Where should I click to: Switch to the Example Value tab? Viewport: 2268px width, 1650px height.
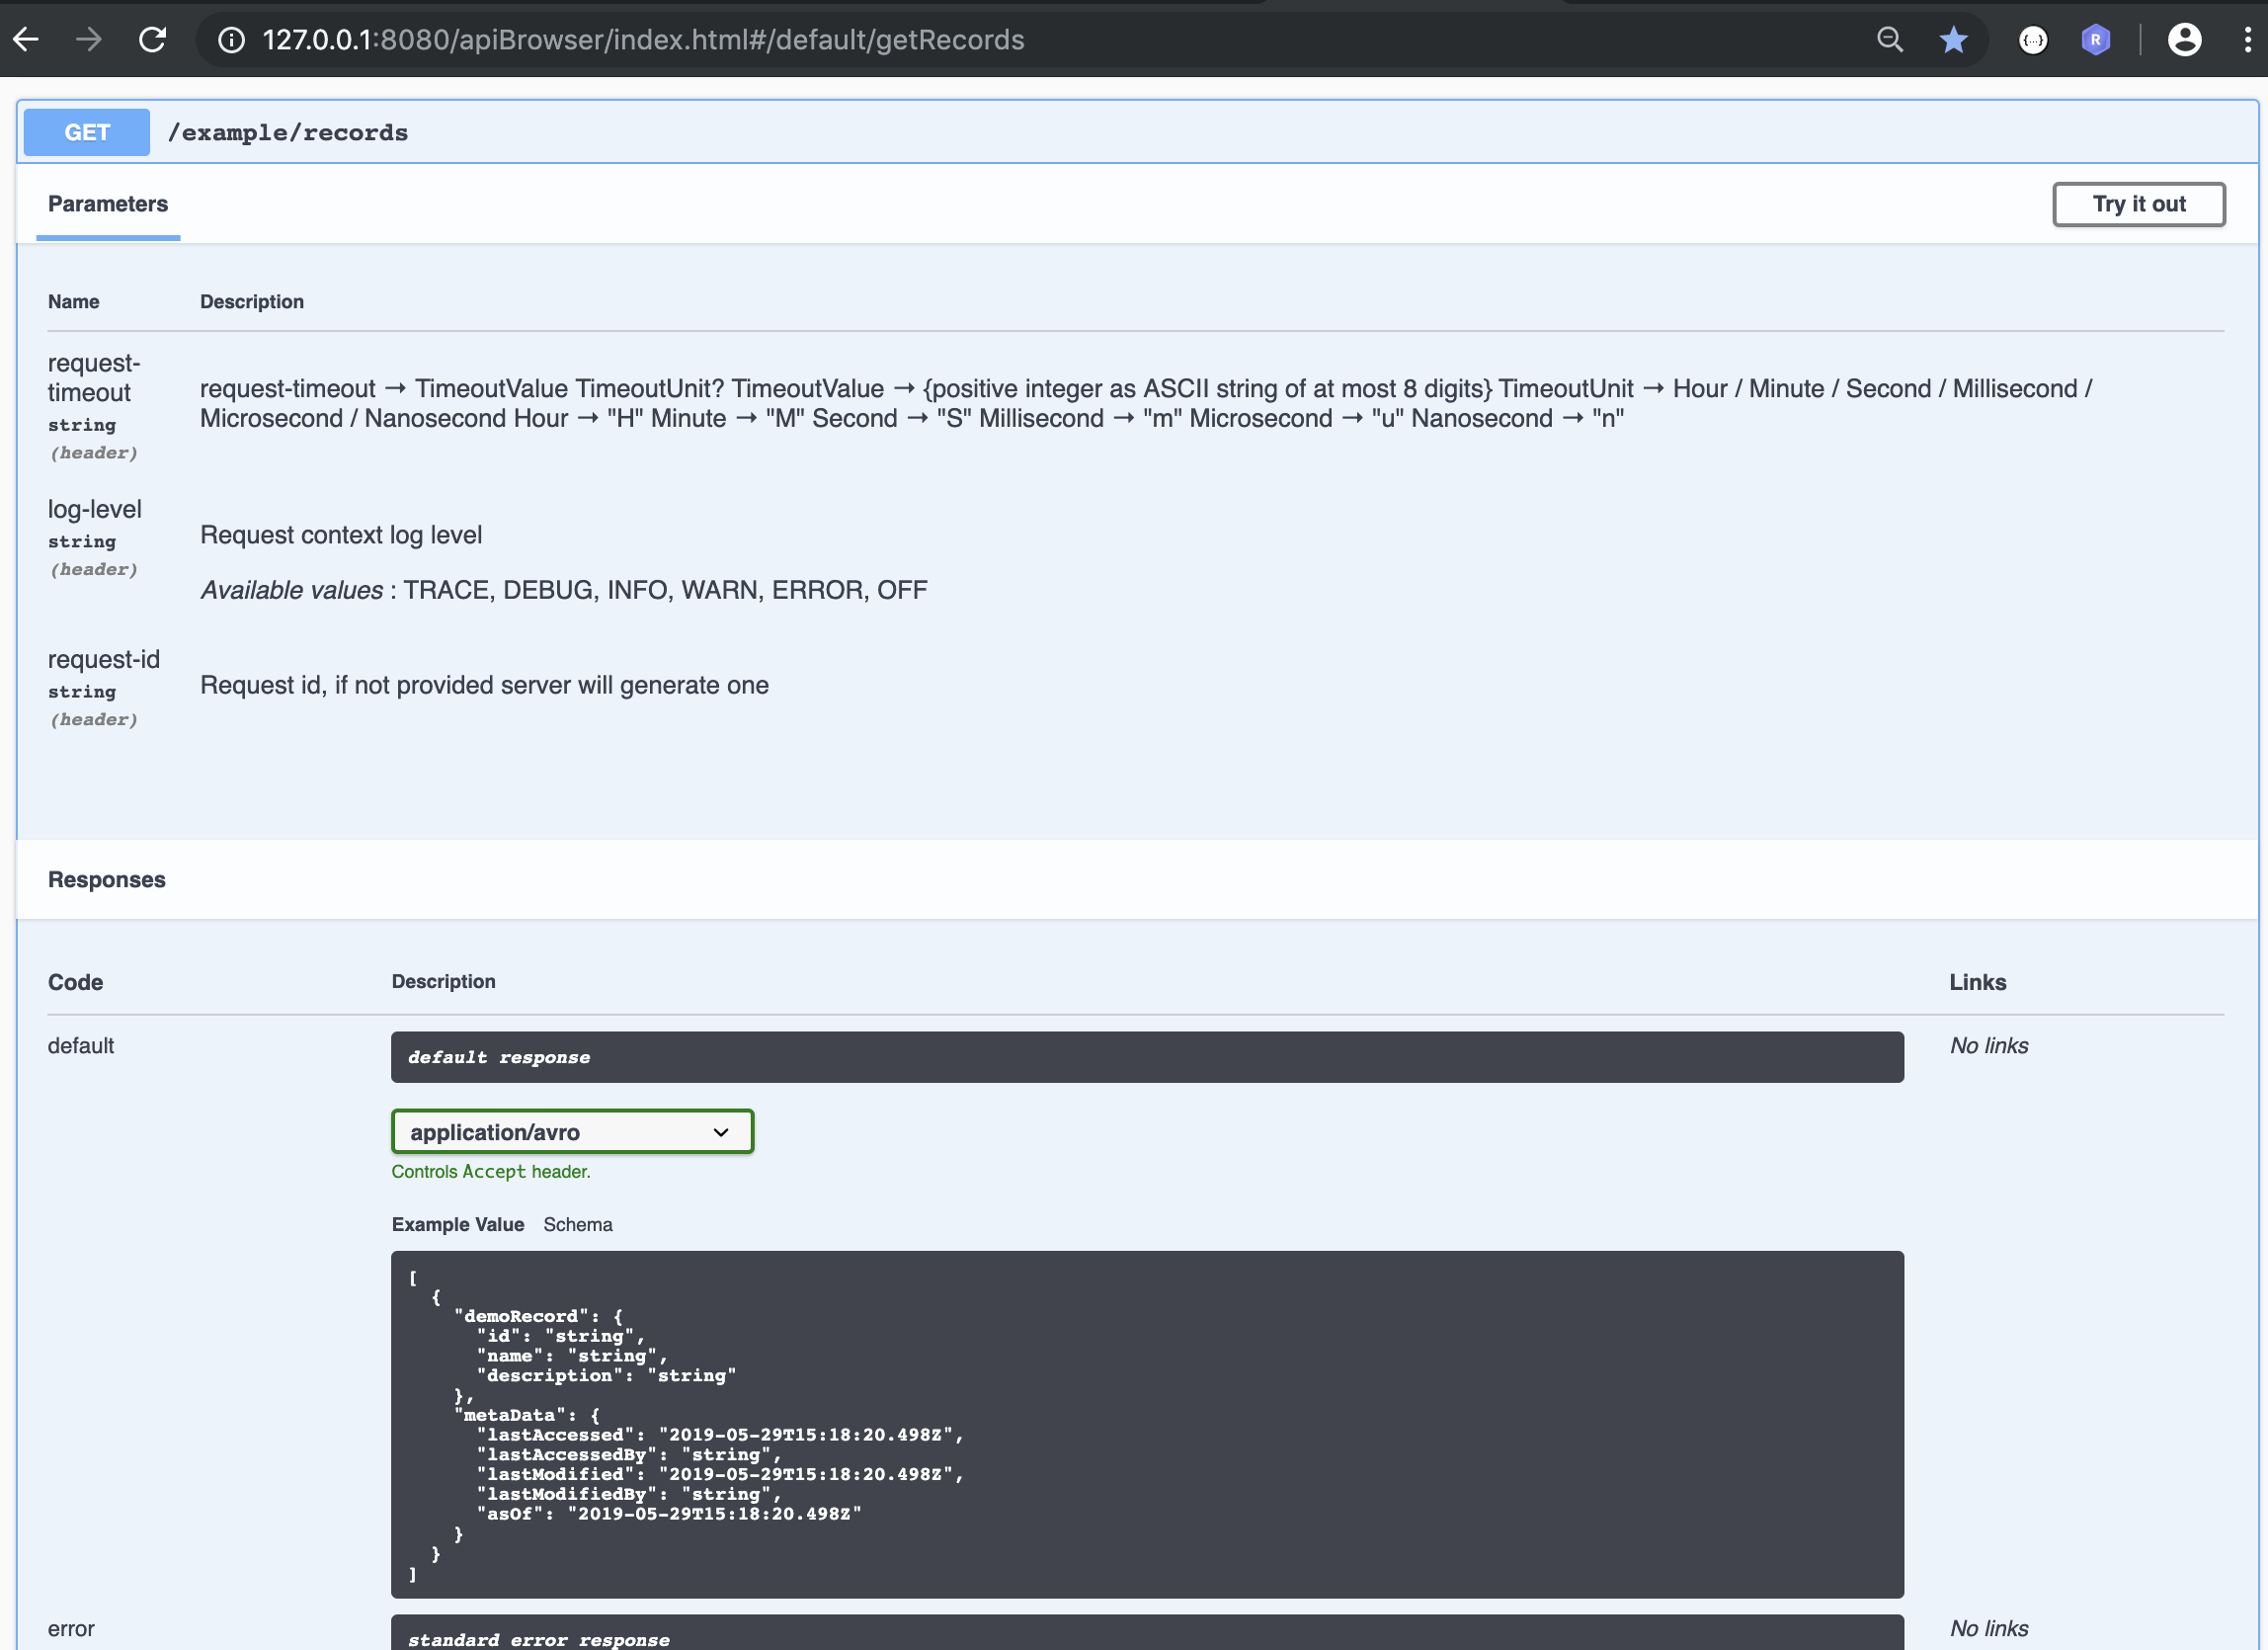click(458, 1224)
